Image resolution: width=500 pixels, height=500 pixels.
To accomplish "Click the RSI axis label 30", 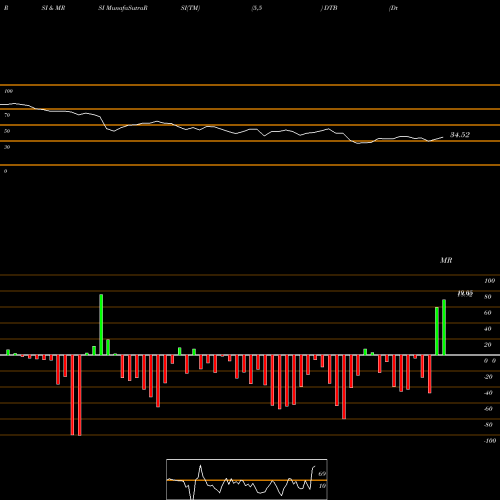I will coord(7,147).
